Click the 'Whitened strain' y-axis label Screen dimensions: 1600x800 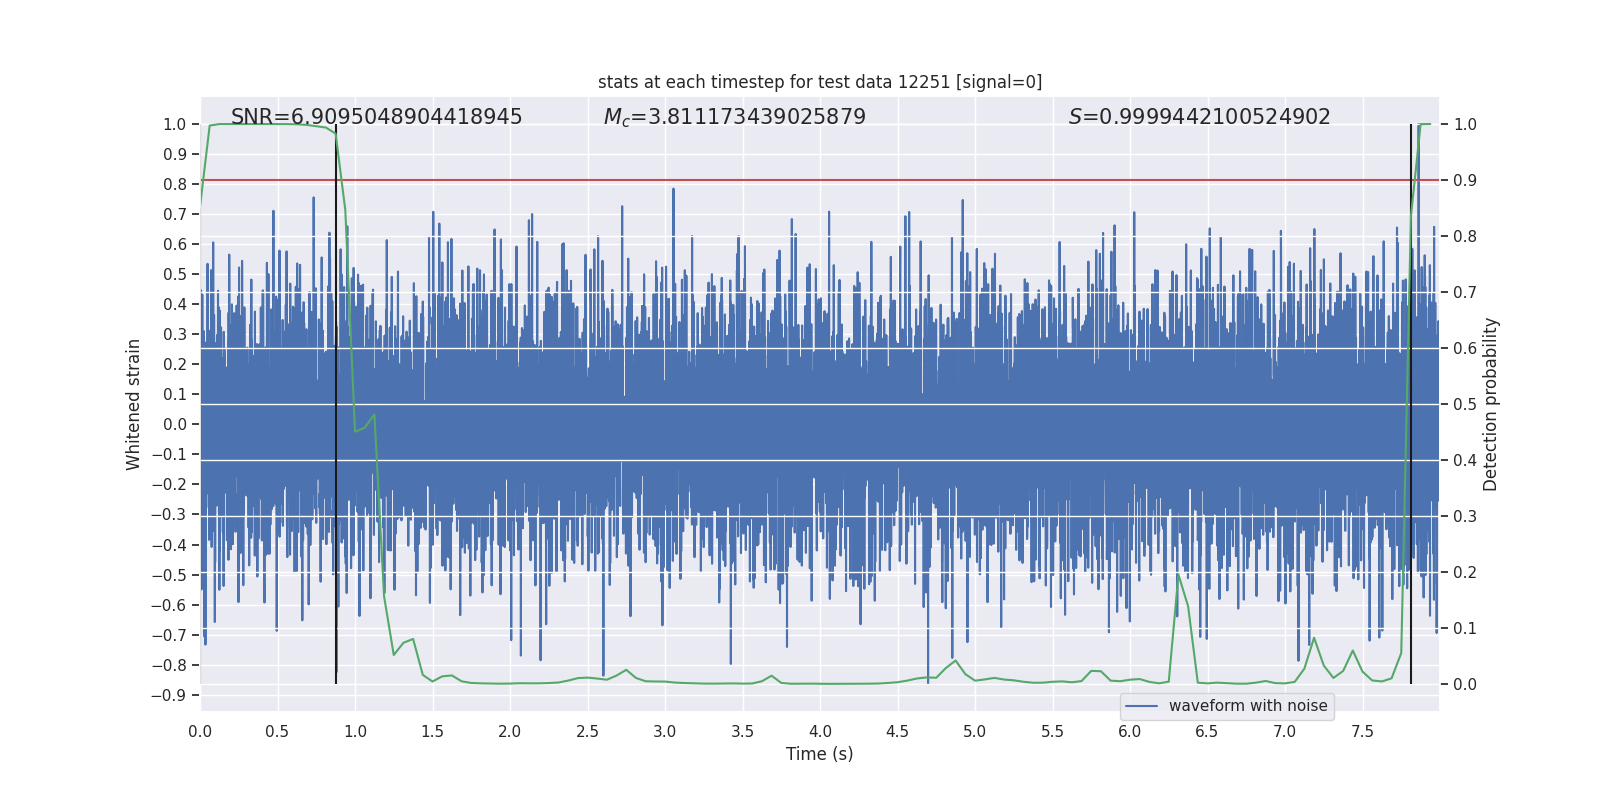tap(133, 404)
